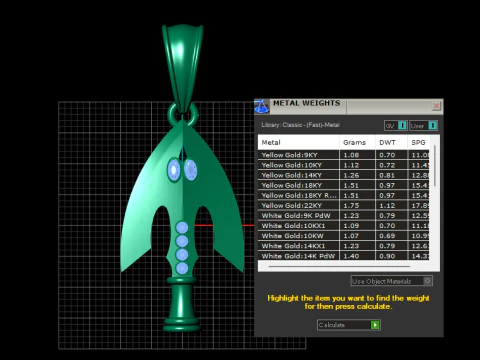
Task: Click the 1.12 grams value for 10KY
Action: pyautogui.click(x=351, y=165)
